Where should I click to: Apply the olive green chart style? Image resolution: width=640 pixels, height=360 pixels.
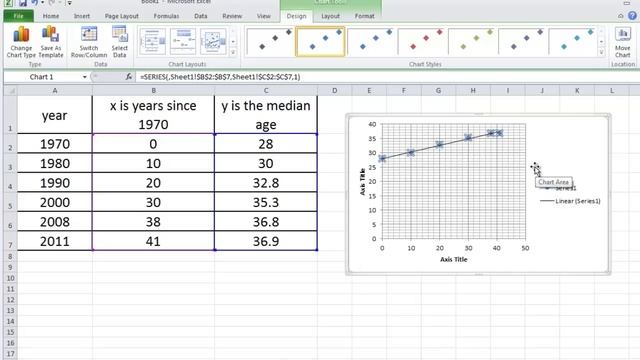(472, 41)
